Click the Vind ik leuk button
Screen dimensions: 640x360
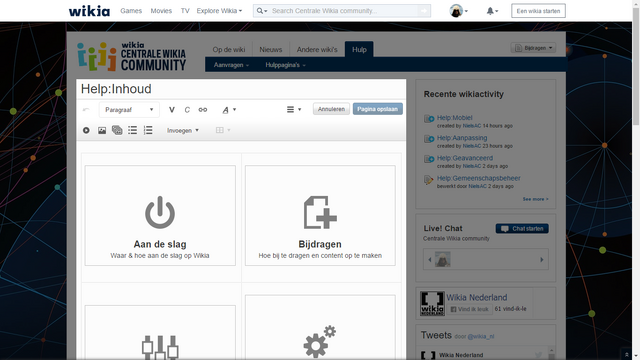[x=469, y=309]
